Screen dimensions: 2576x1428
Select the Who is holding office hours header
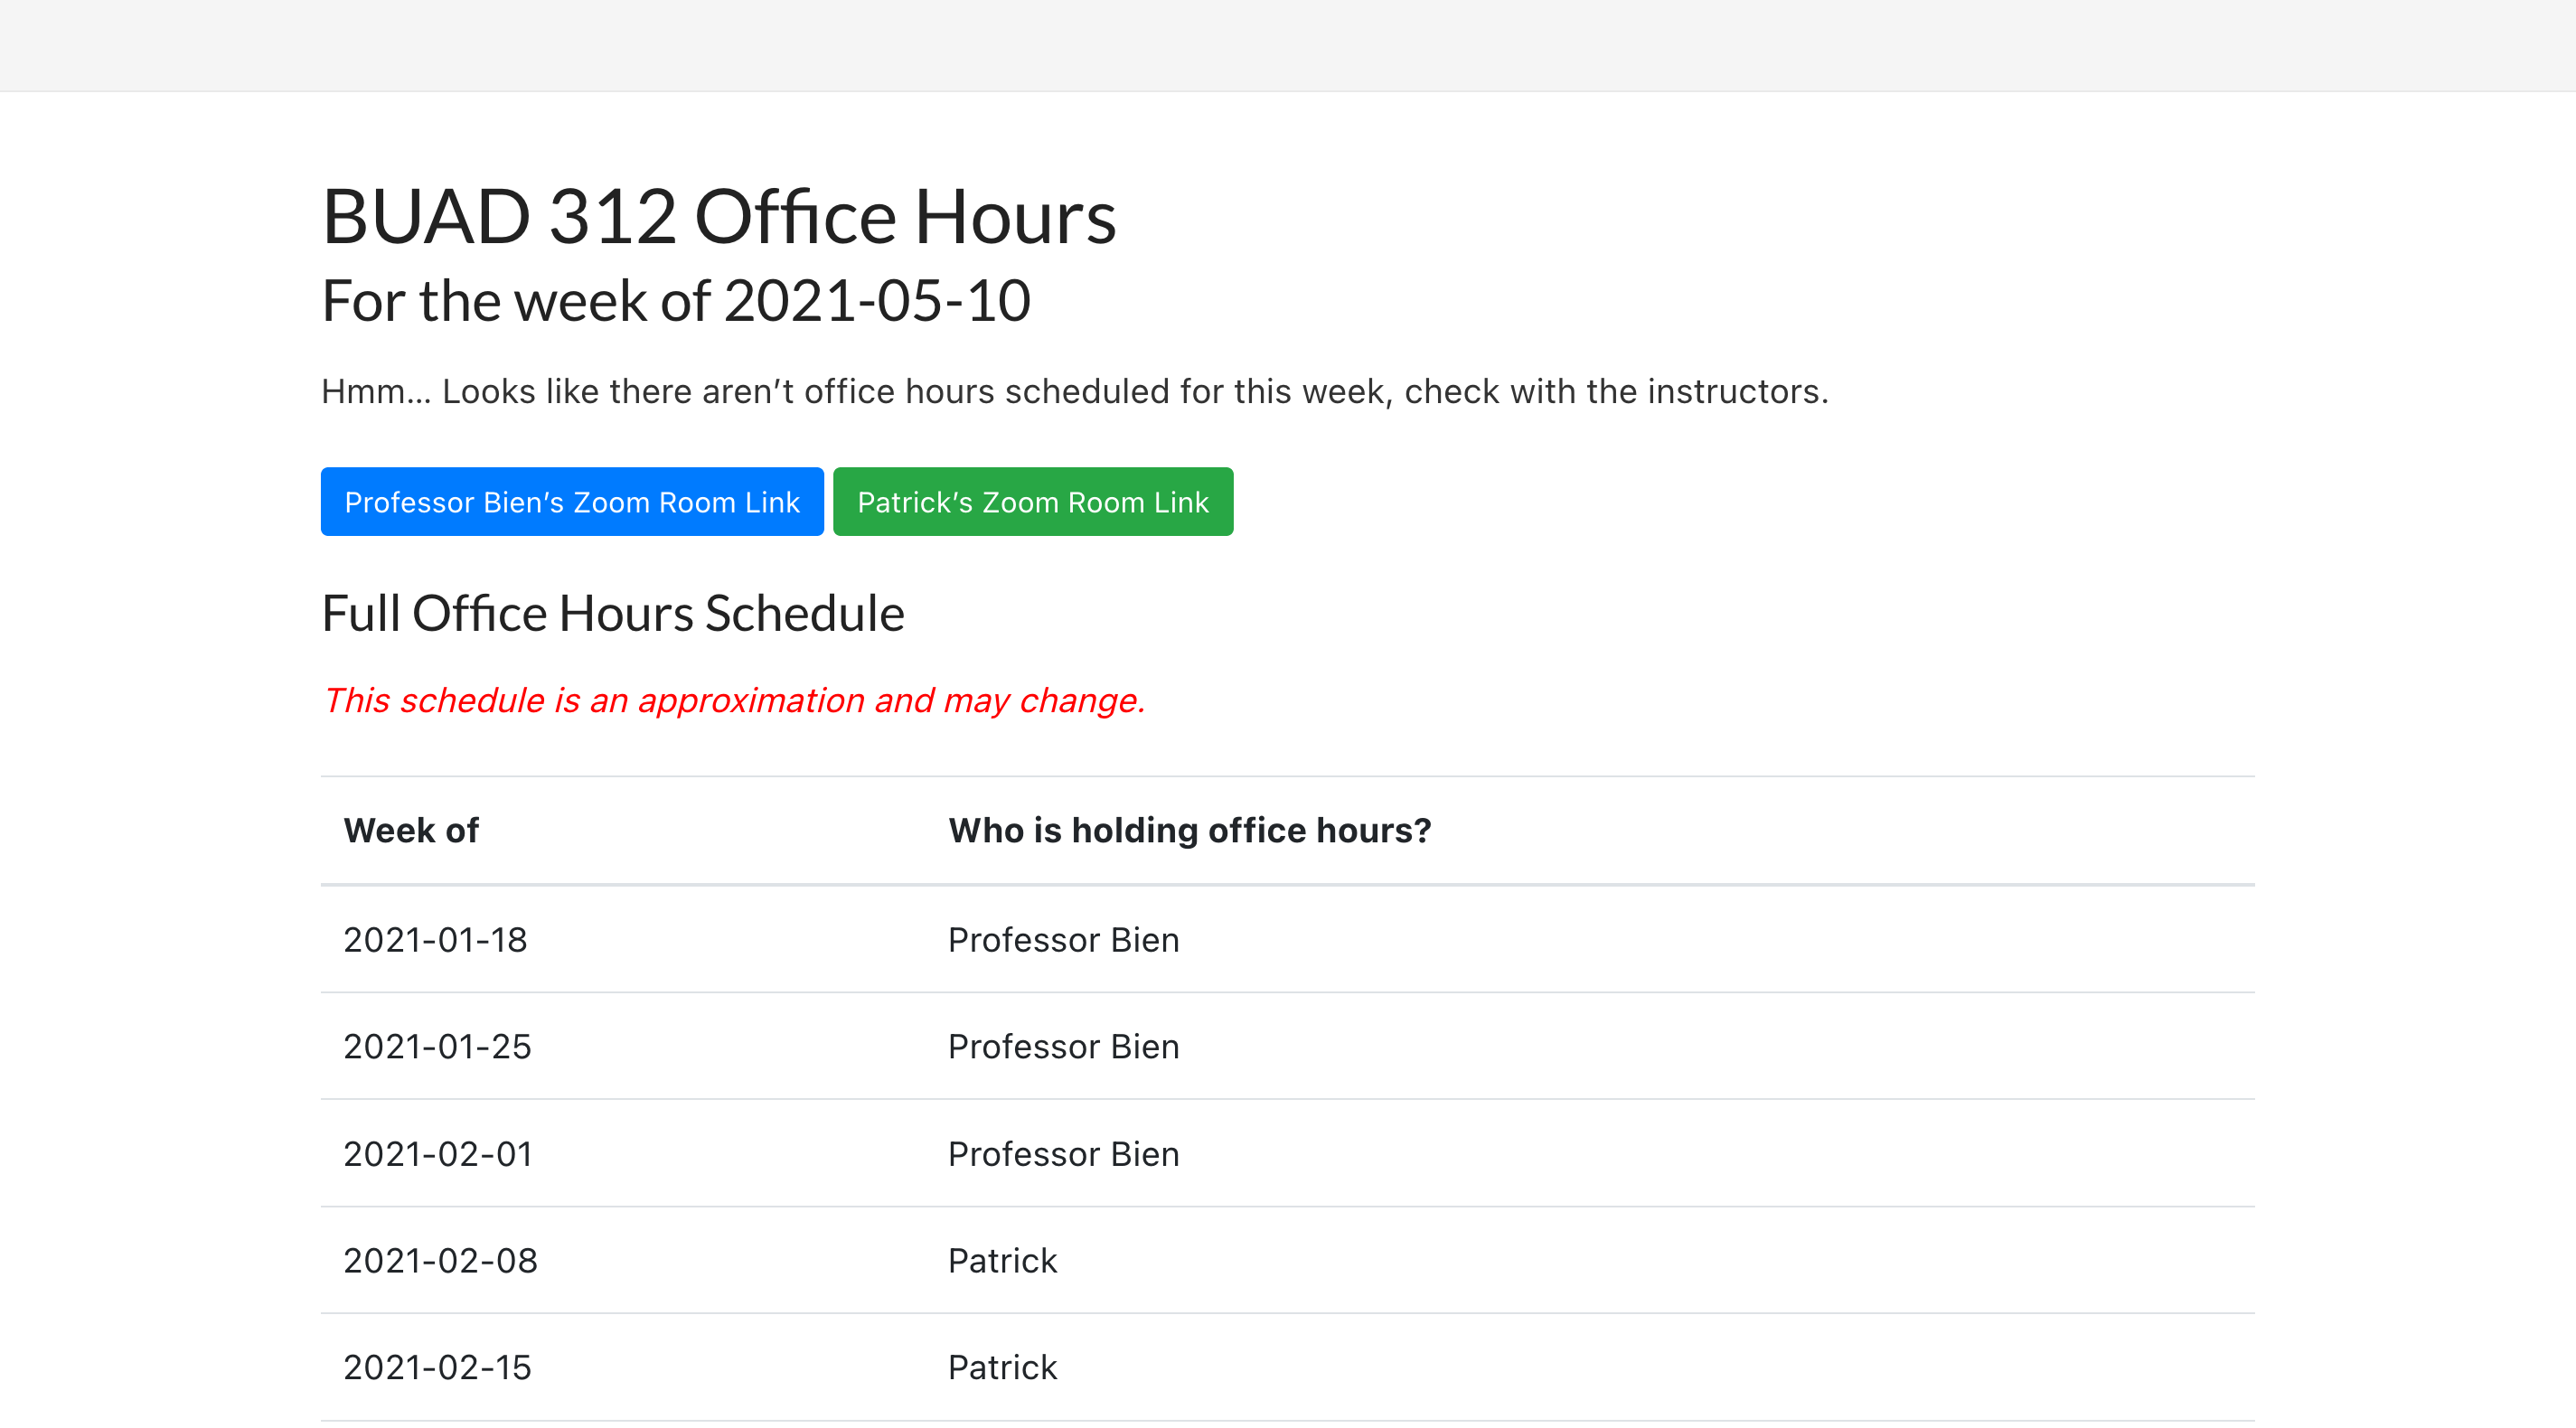point(1189,830)
